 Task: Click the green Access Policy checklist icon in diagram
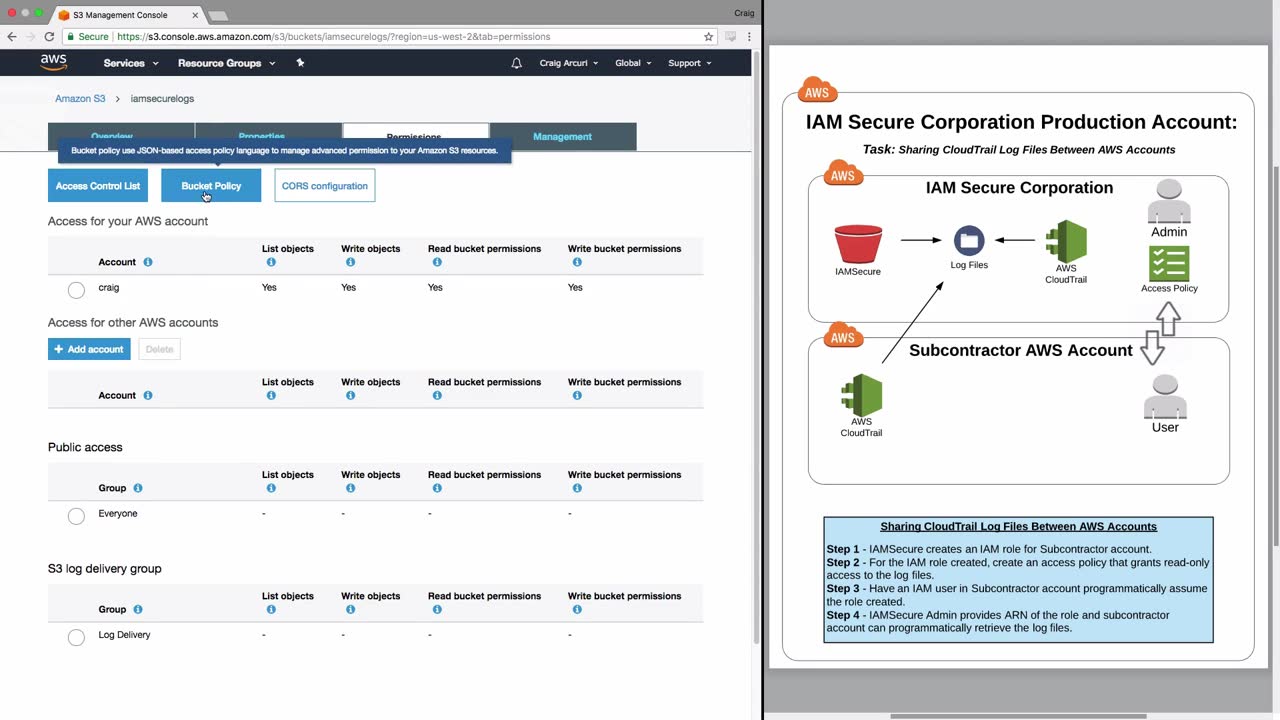[x=1169, y=264]
